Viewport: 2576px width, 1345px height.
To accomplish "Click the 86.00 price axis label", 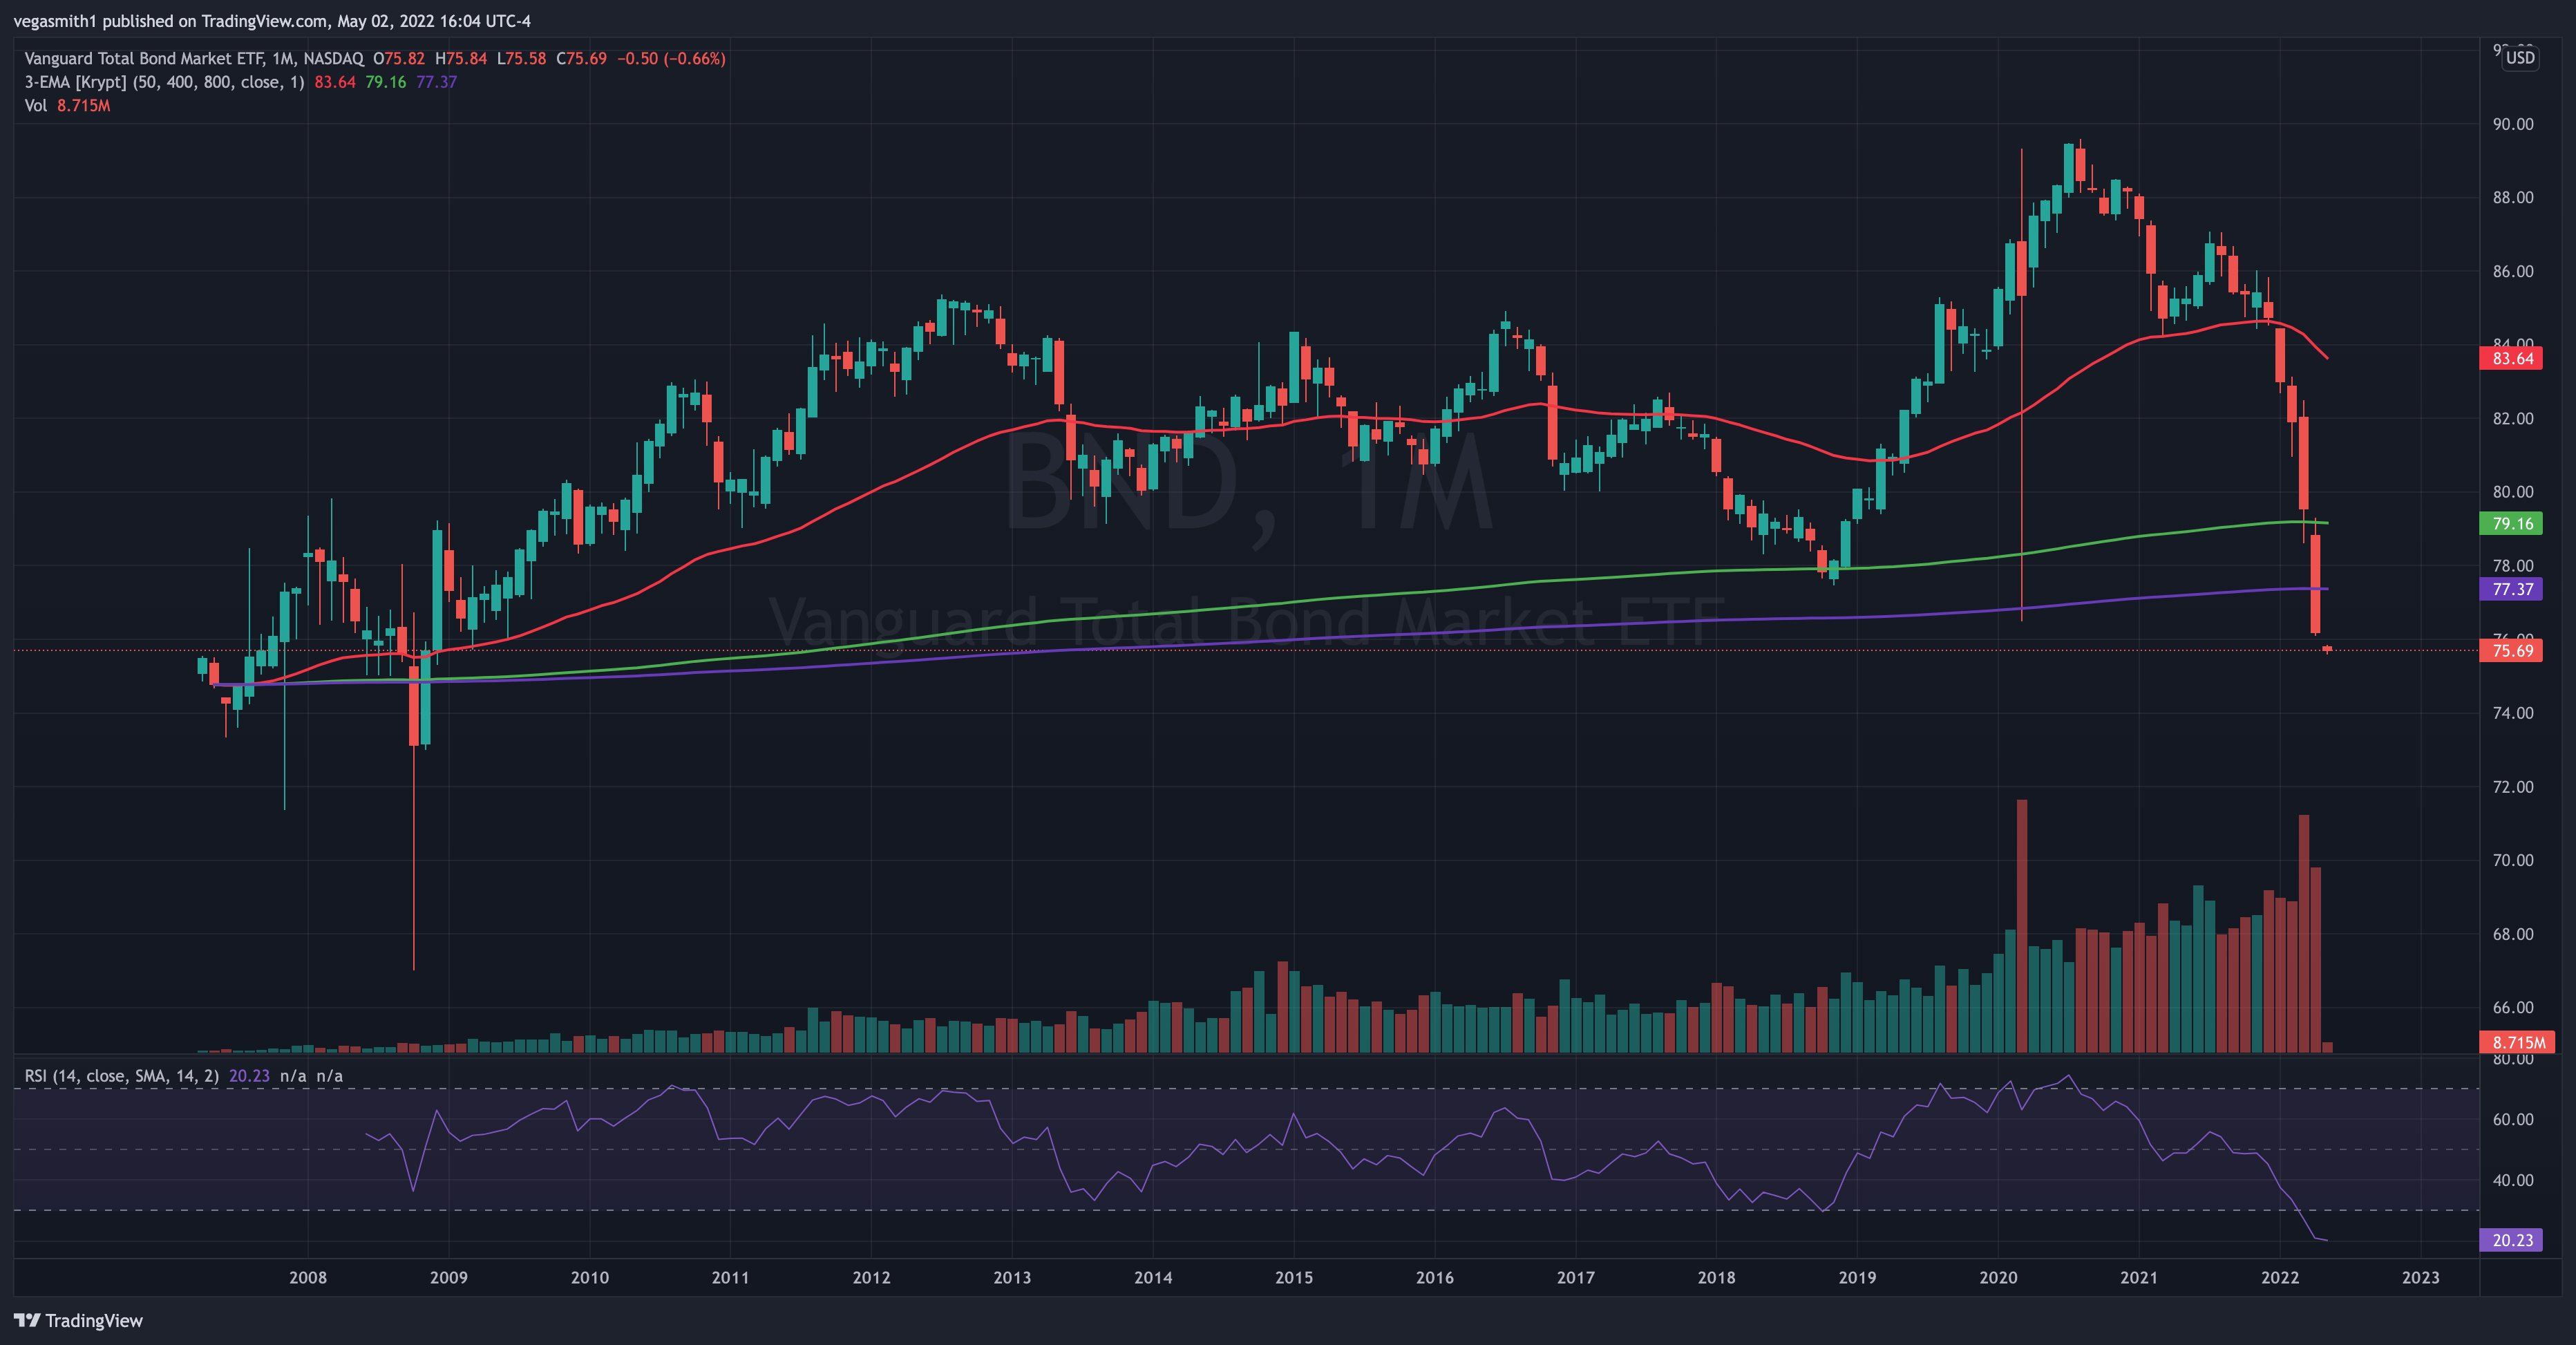I will (x=2513, y=271).
